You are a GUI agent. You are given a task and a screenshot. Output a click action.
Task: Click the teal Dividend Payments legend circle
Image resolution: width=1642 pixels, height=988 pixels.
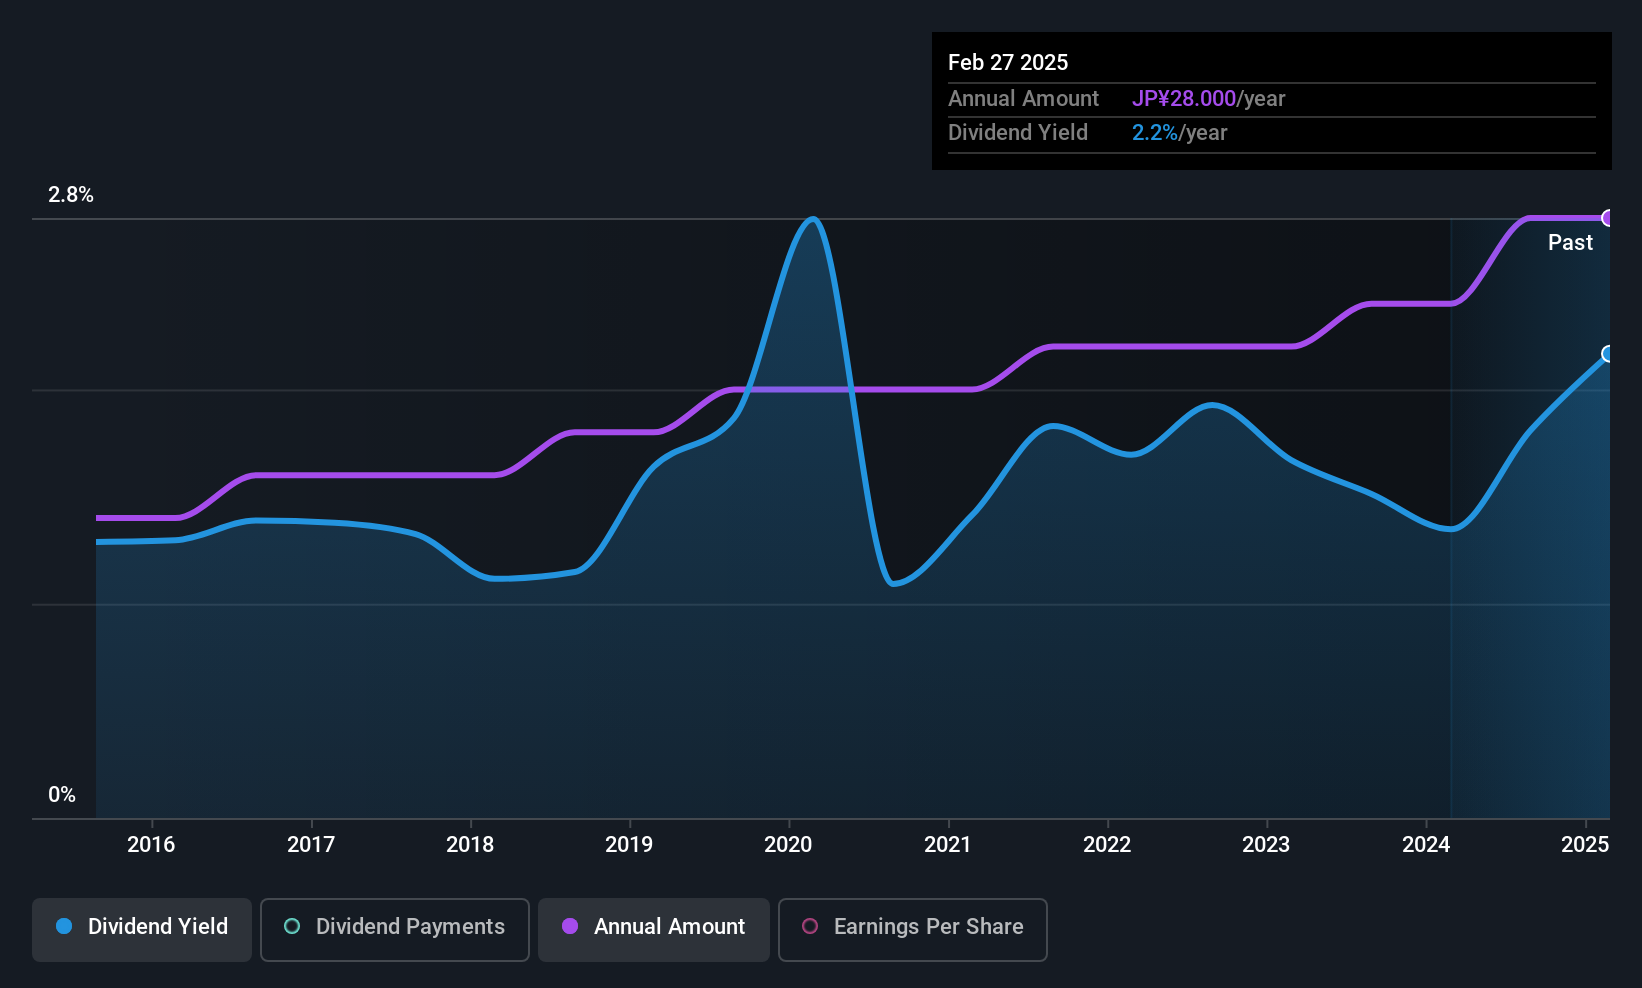click(292, 927)
